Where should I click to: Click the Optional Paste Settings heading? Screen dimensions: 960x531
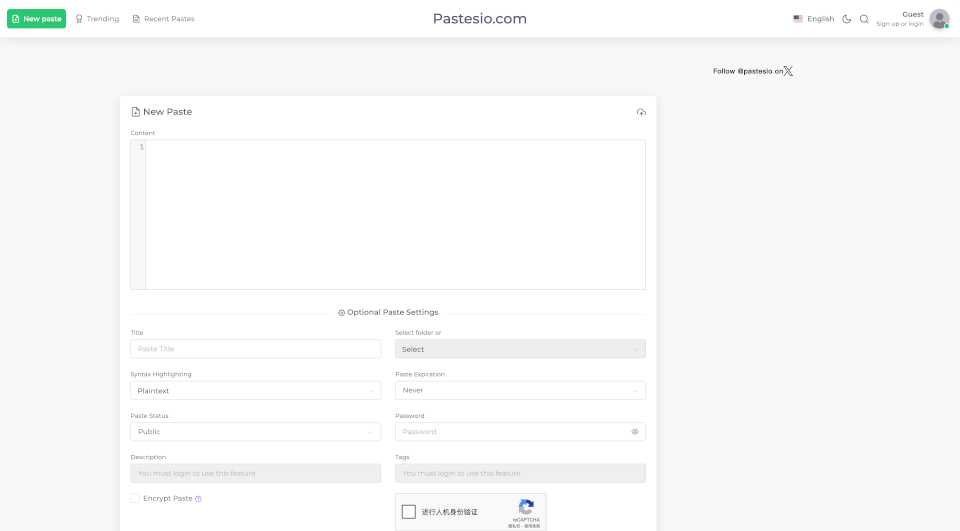pos(388,312)
